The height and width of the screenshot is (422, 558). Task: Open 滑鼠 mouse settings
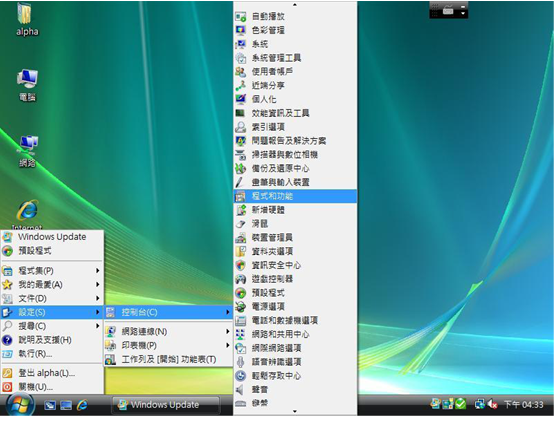(295, 224)
